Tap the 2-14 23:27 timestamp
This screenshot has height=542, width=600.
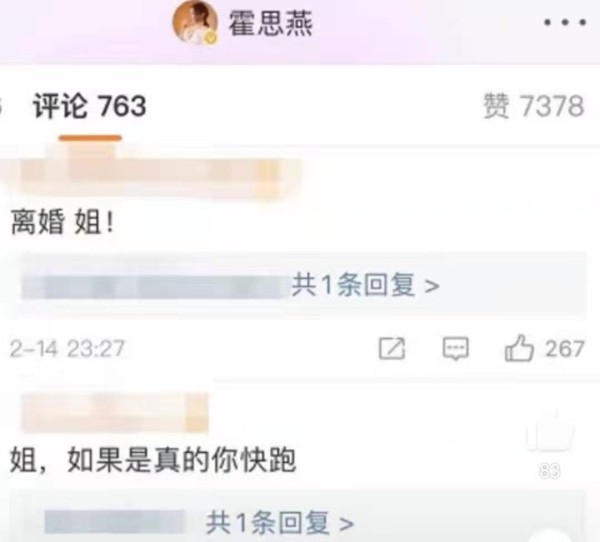pyautogui.click(x=67, y=349)
